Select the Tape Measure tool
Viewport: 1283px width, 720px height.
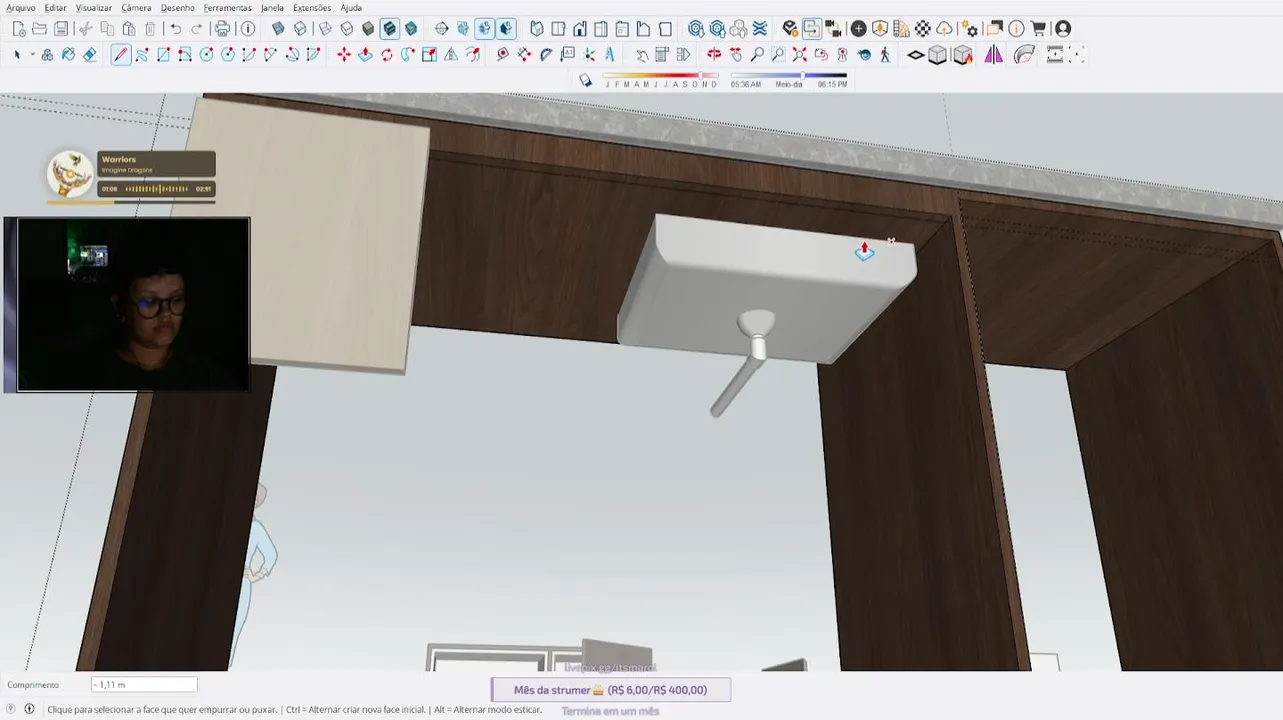pyautogui.click(x=502, y=55)
